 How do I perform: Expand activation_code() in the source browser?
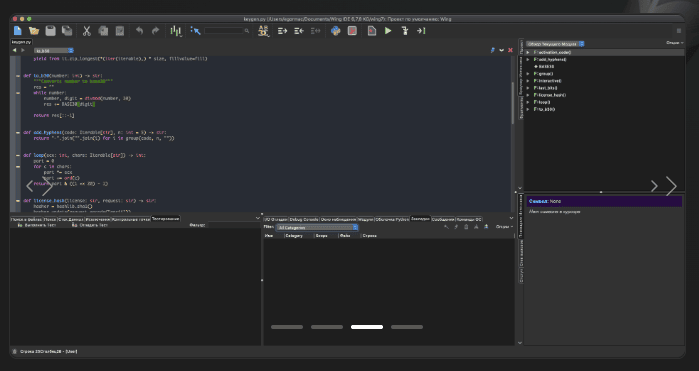pyautogui.click(x=528, y=52)
